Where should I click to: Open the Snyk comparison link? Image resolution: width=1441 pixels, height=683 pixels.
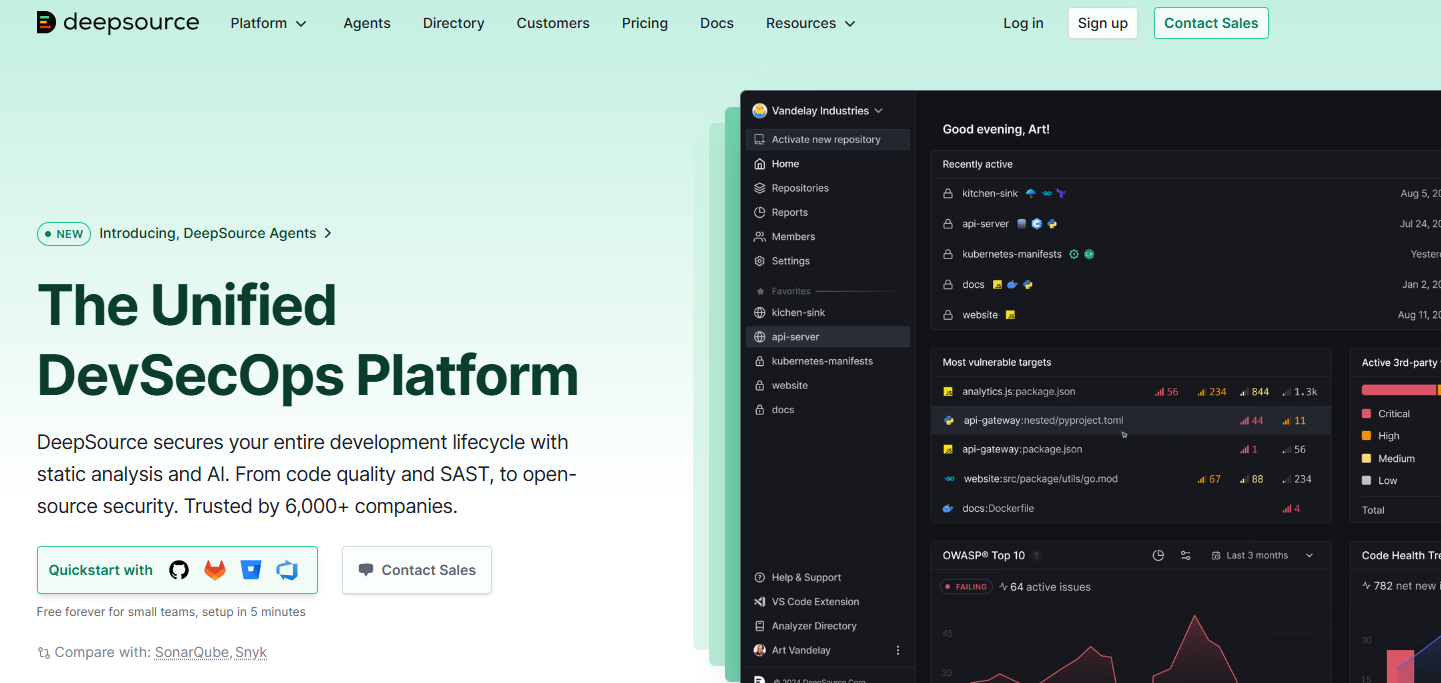pyautogui.click(x=251, y=652)
